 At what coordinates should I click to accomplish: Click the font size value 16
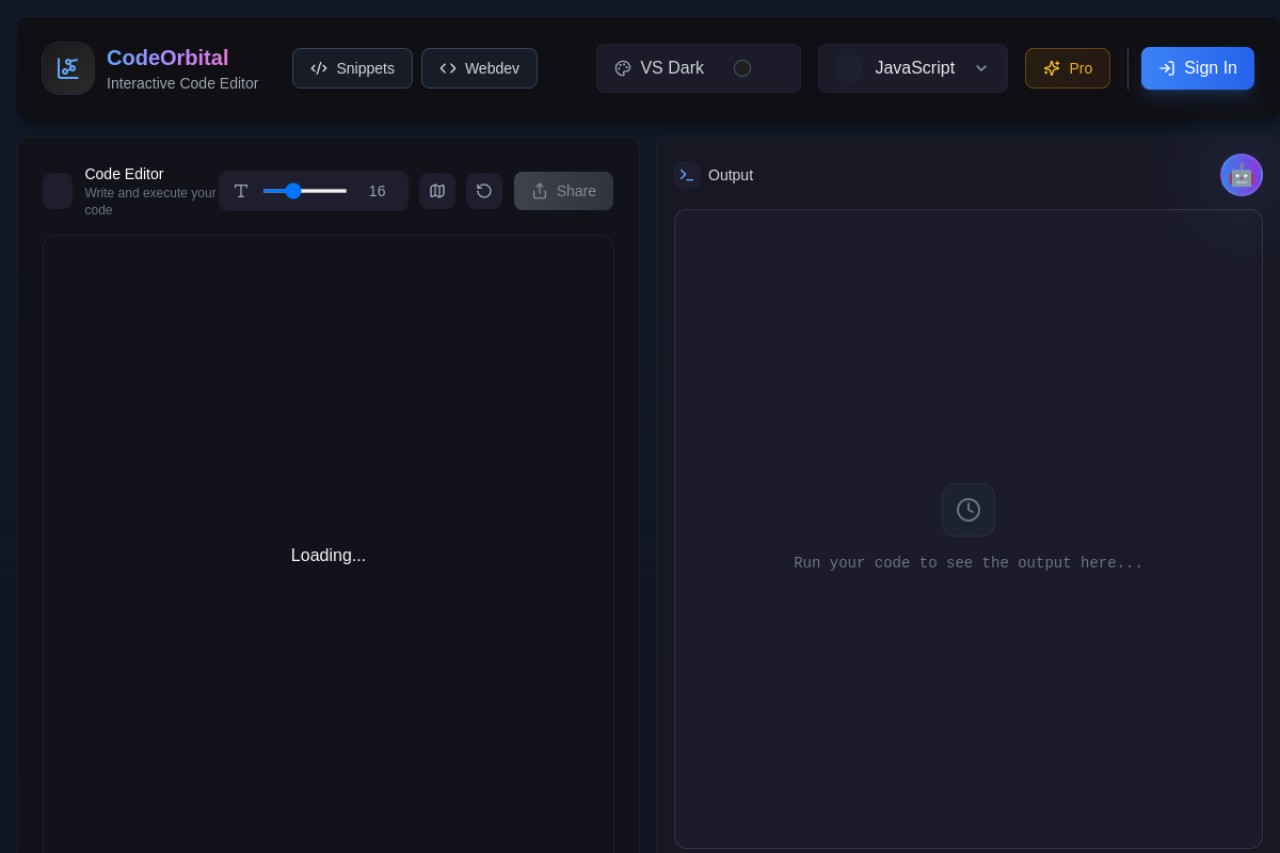coord(377,191)
